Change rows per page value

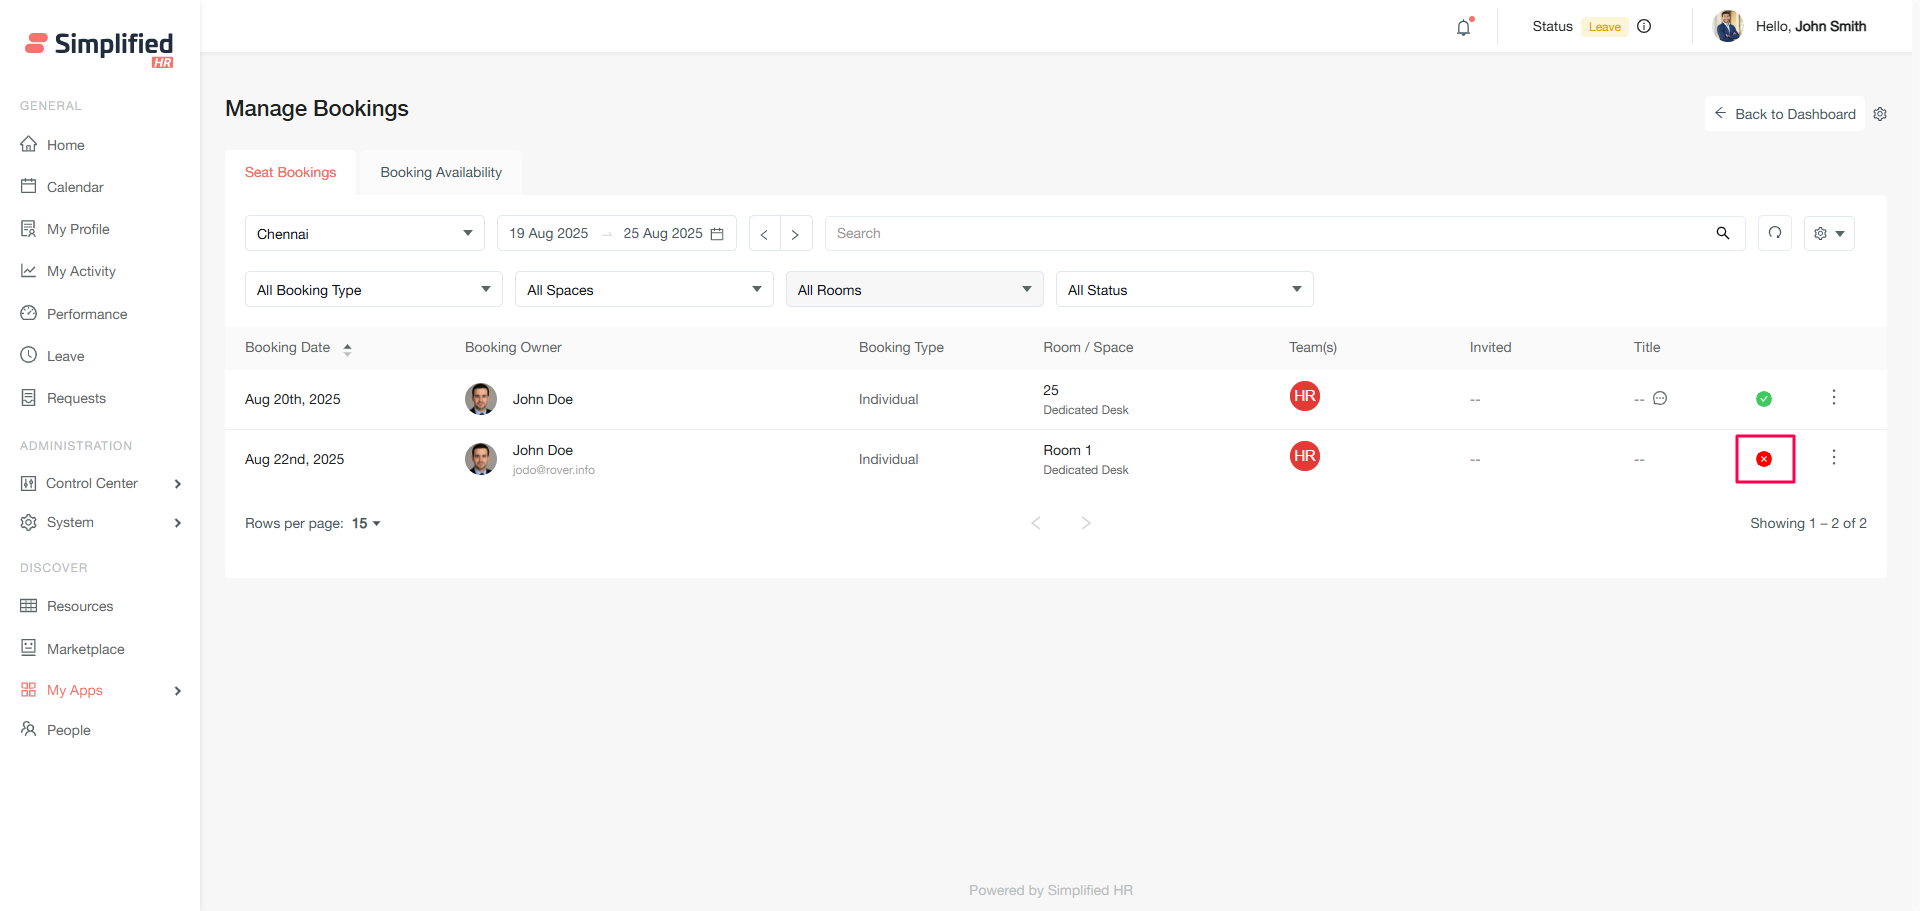pos(366,523)
